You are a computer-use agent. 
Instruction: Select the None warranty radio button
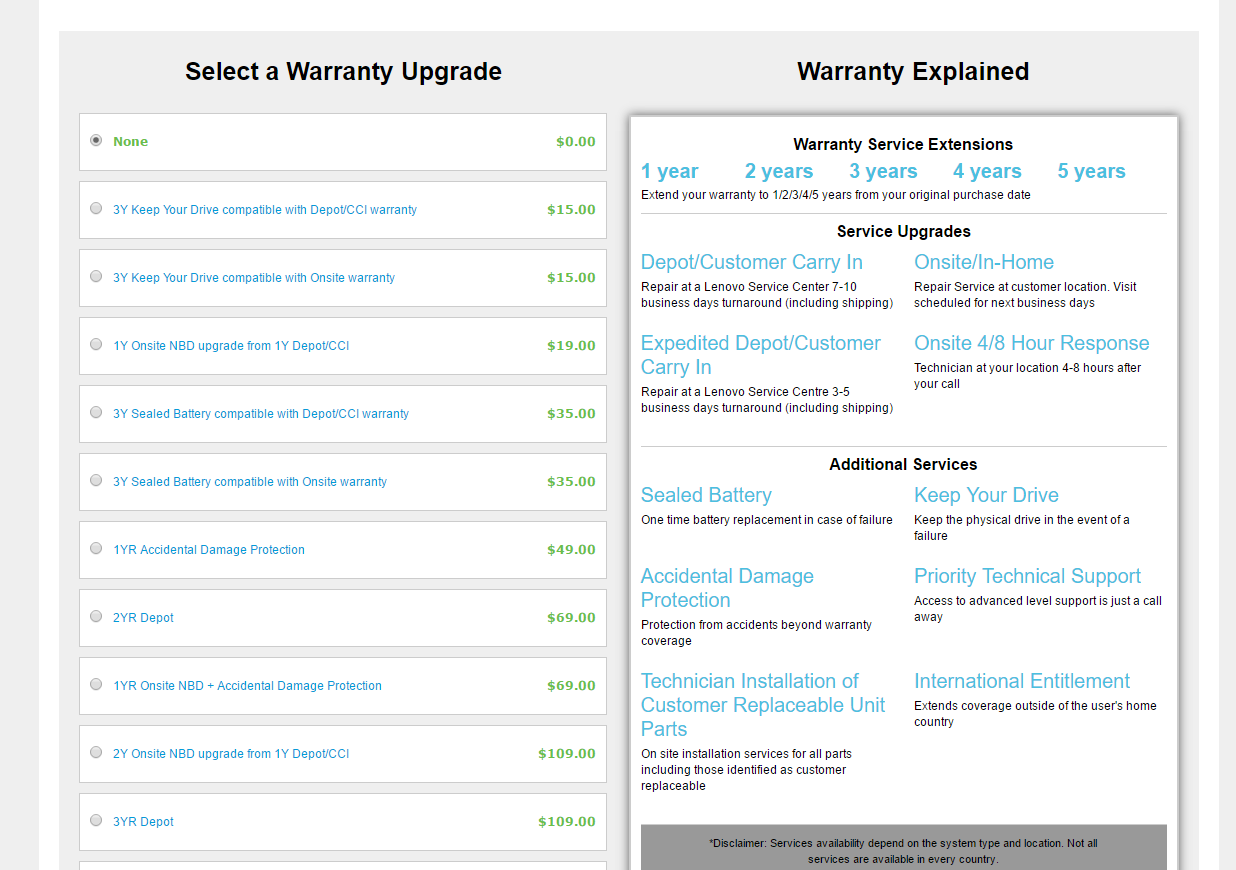96,140
